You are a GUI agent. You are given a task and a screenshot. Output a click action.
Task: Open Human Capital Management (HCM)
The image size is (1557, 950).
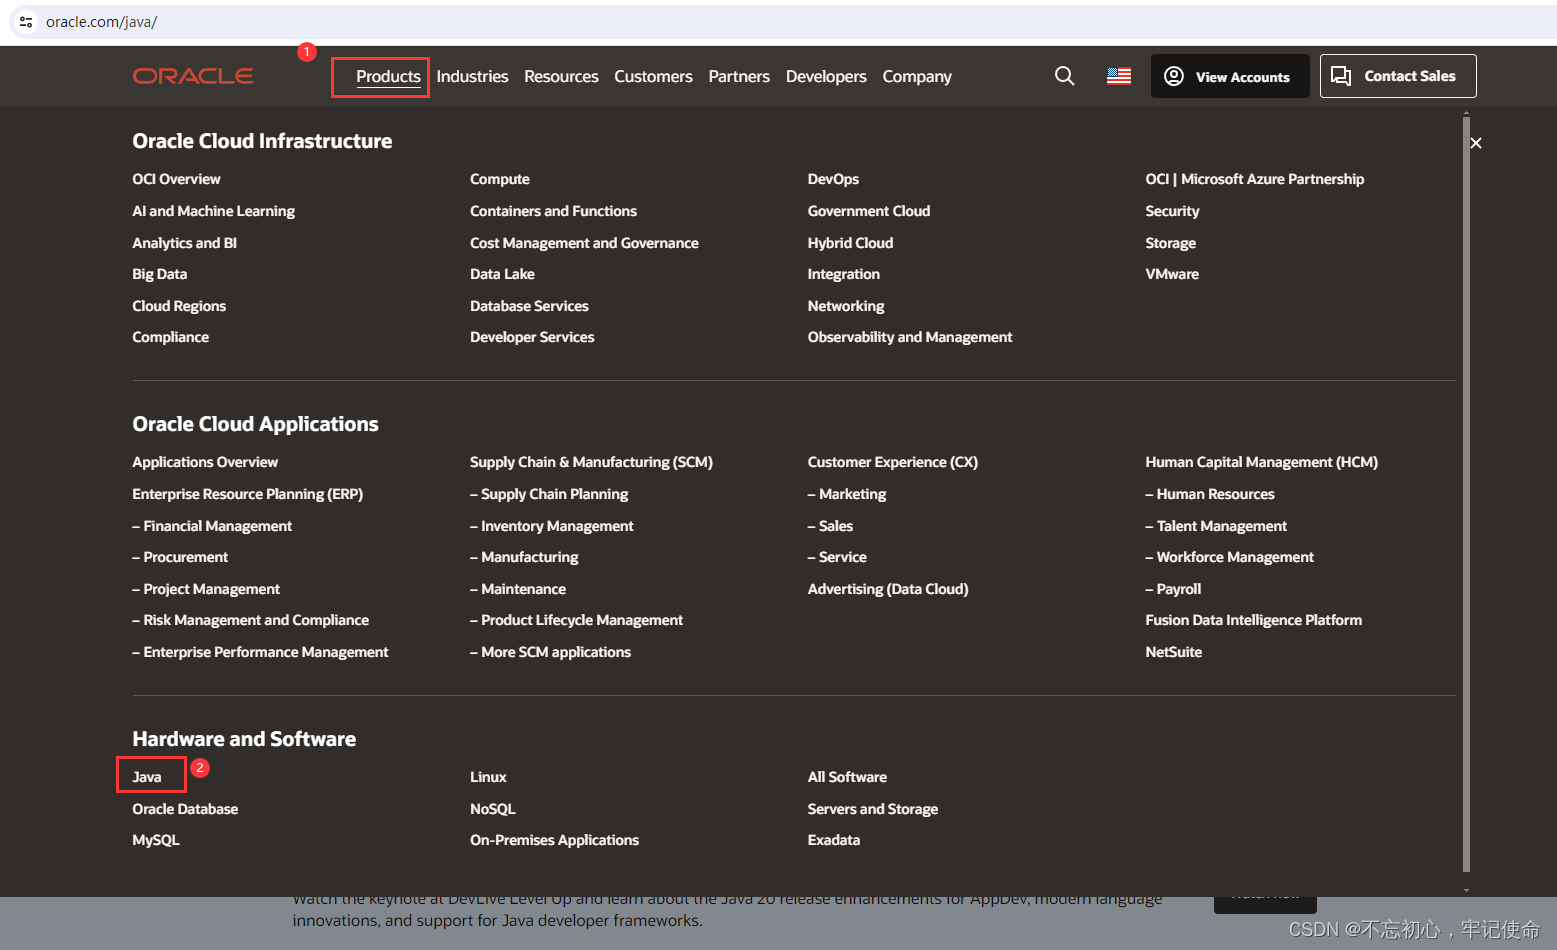[1262, 462]
